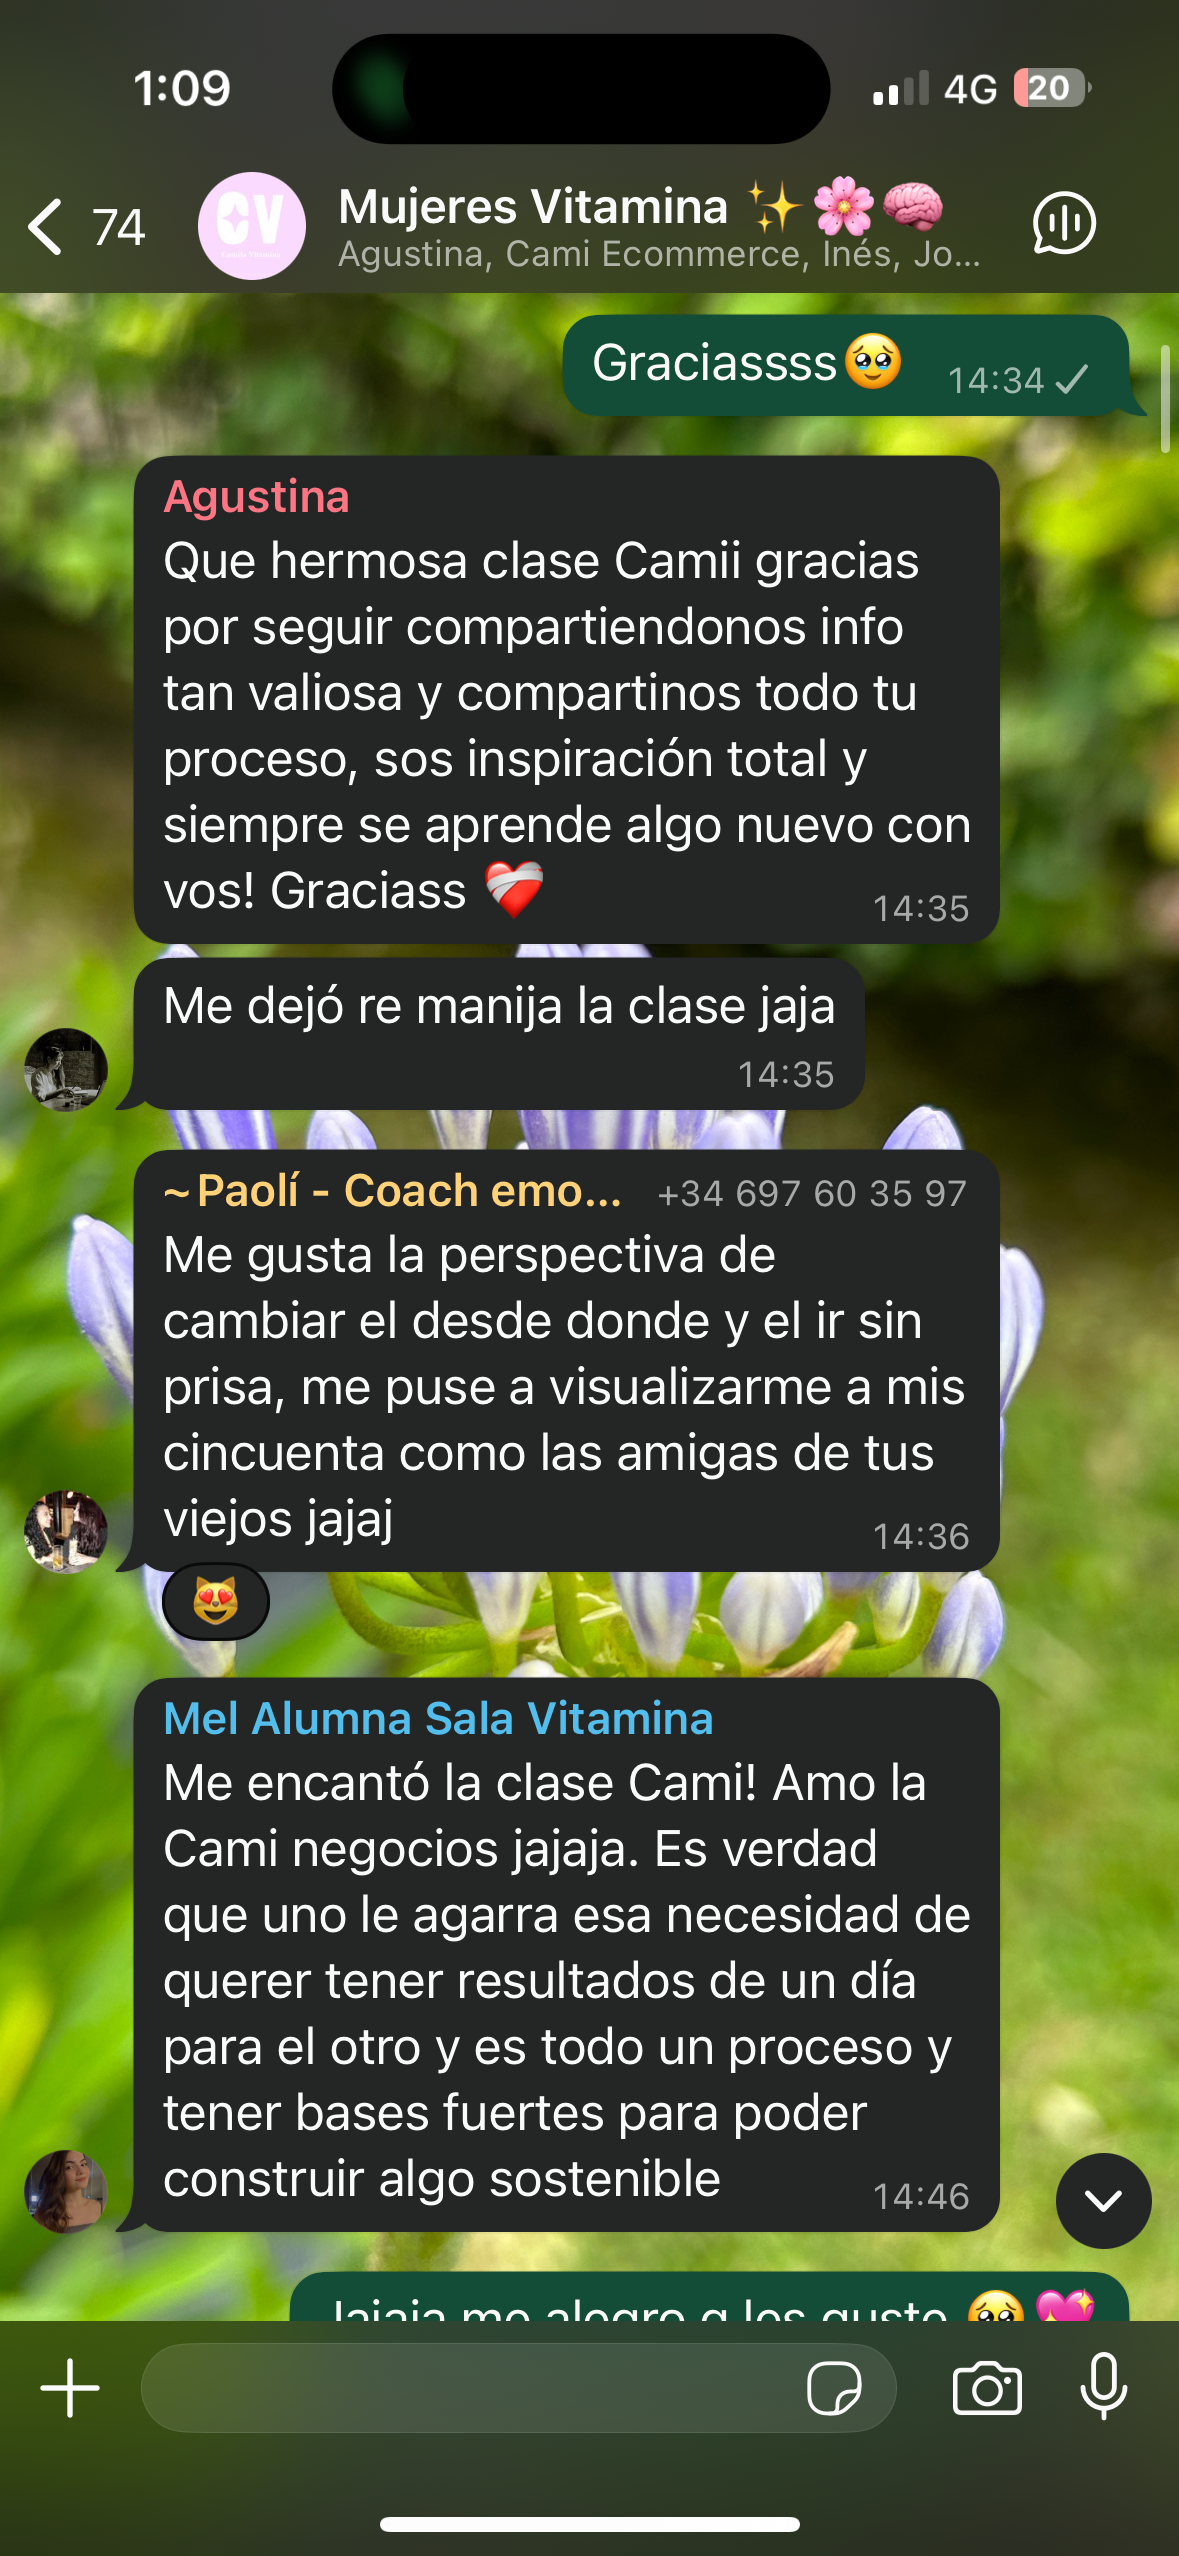The height and width of the screenshot is (2556, 1179).
Task: Tap Agustina's sender name
Action: tap(256, 497)
